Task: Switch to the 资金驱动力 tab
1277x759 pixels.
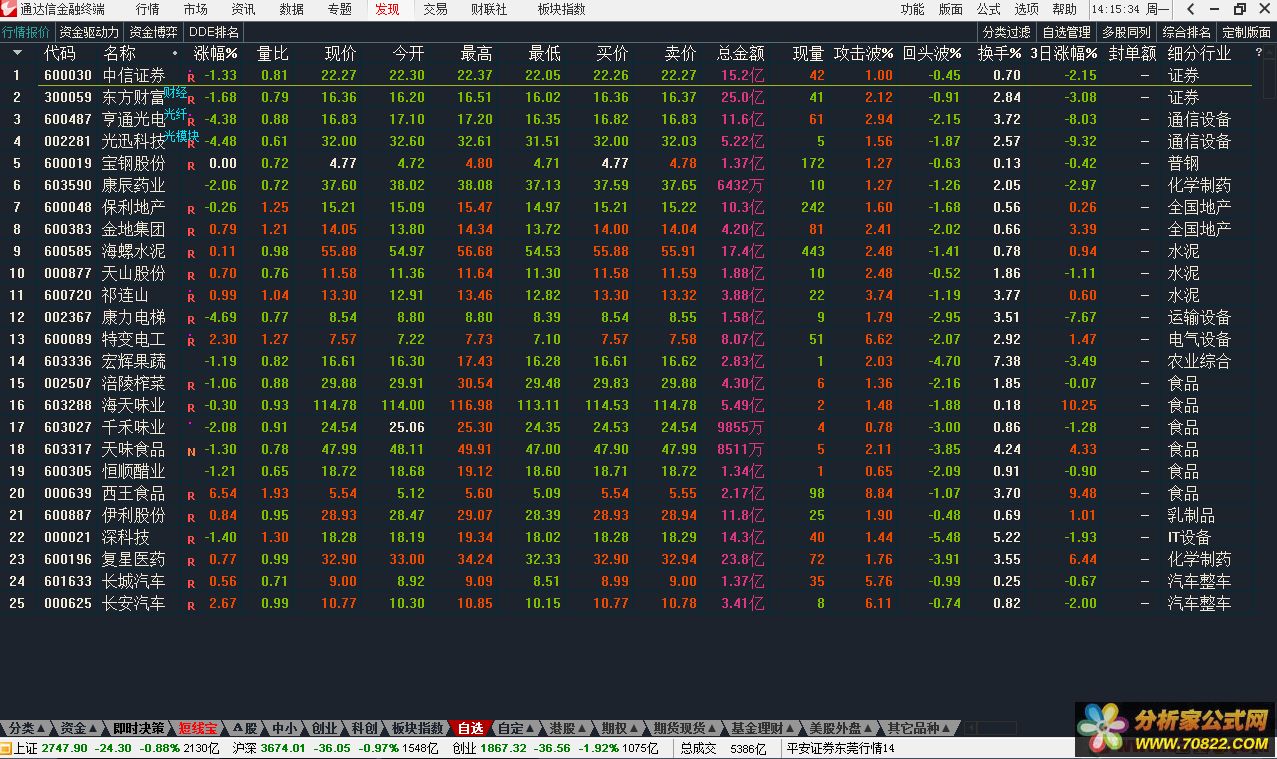Action: point(88,32)
